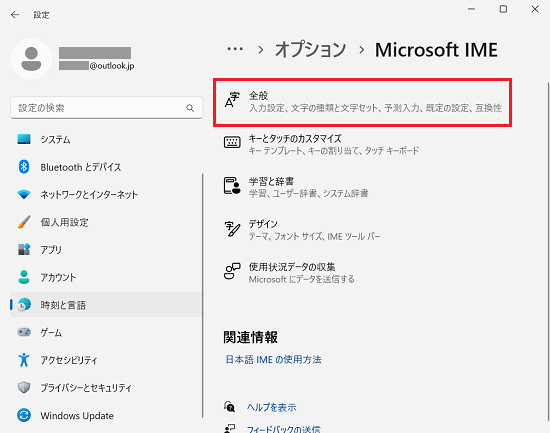This screenshot has height=433, width=550.
Task: Focus the 設定の検索 search box
Action: pos(106,108)
